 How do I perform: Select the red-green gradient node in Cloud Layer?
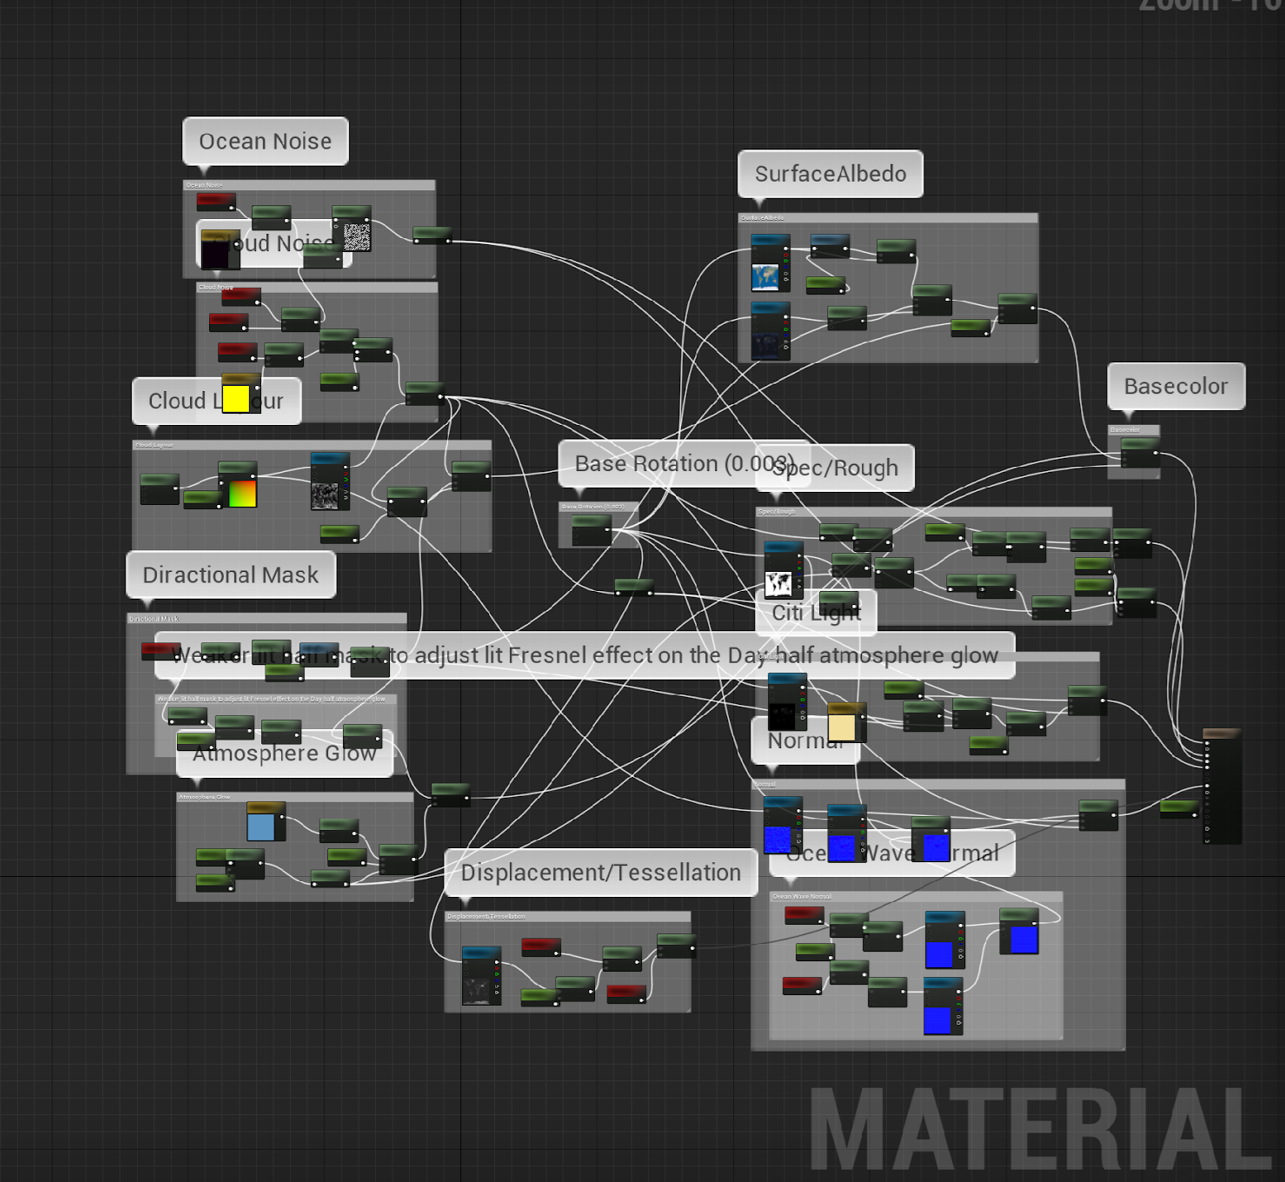tap(238, 485)
